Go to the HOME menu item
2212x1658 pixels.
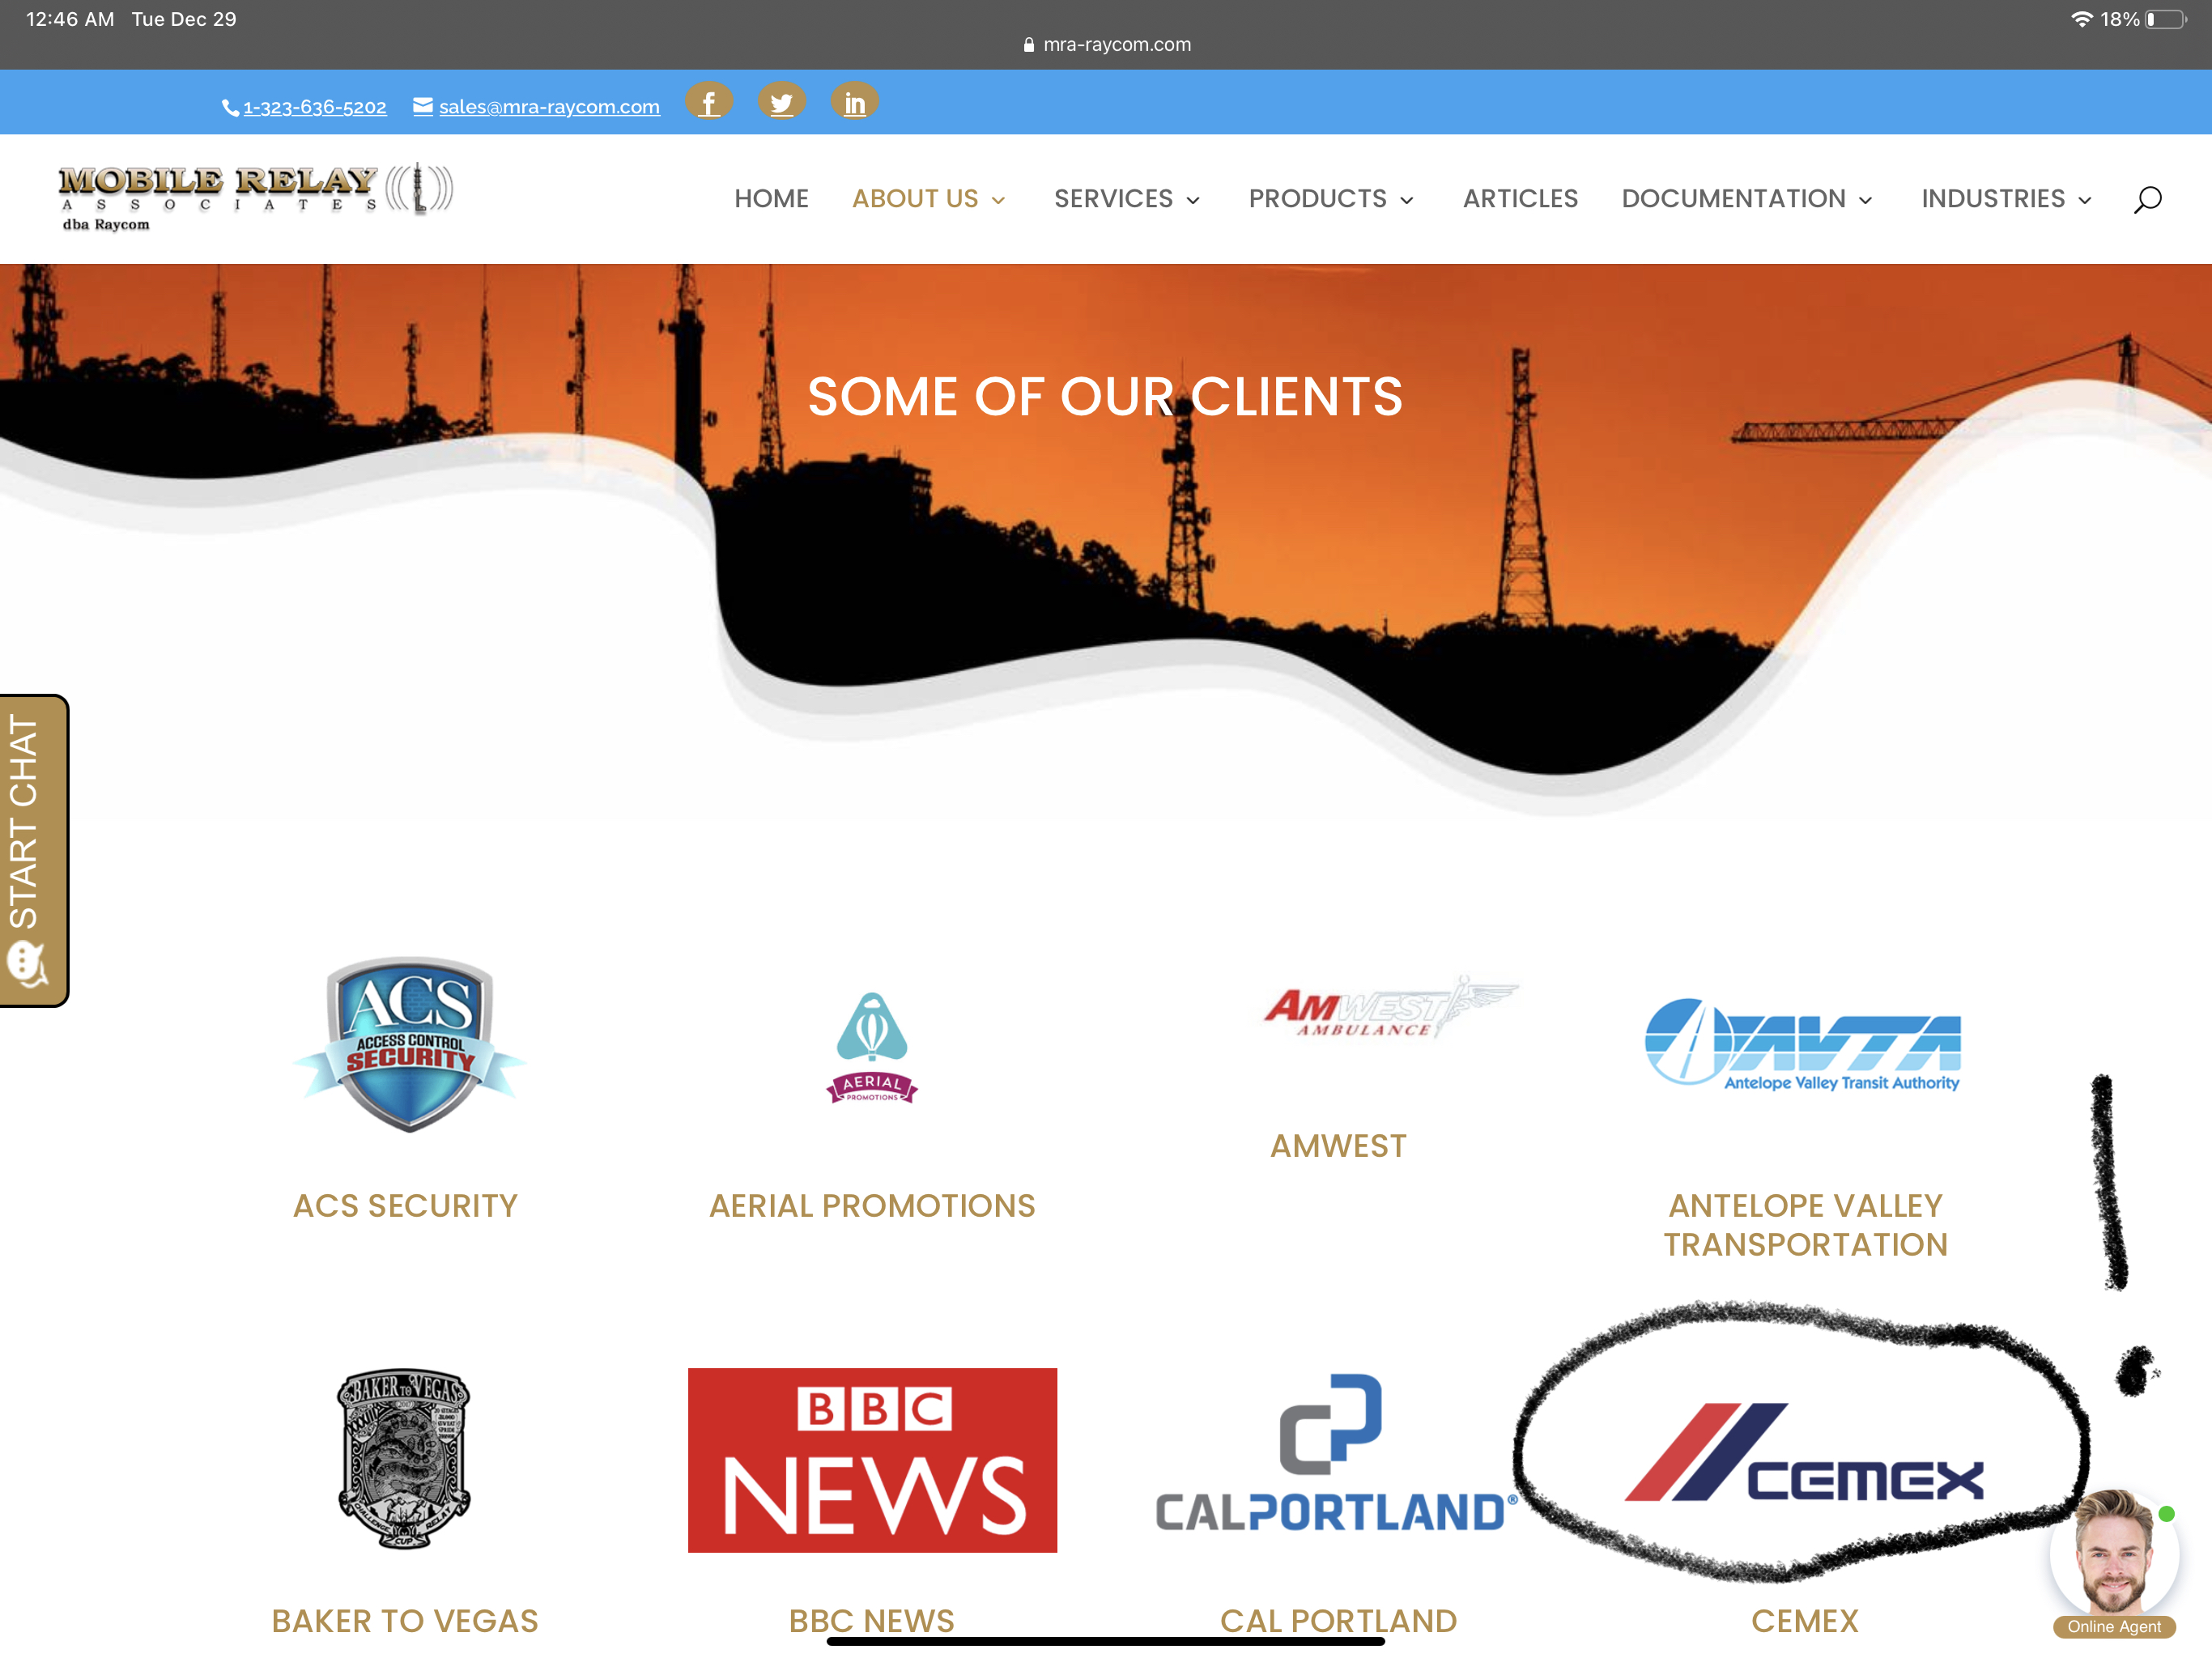click(771, 199)
